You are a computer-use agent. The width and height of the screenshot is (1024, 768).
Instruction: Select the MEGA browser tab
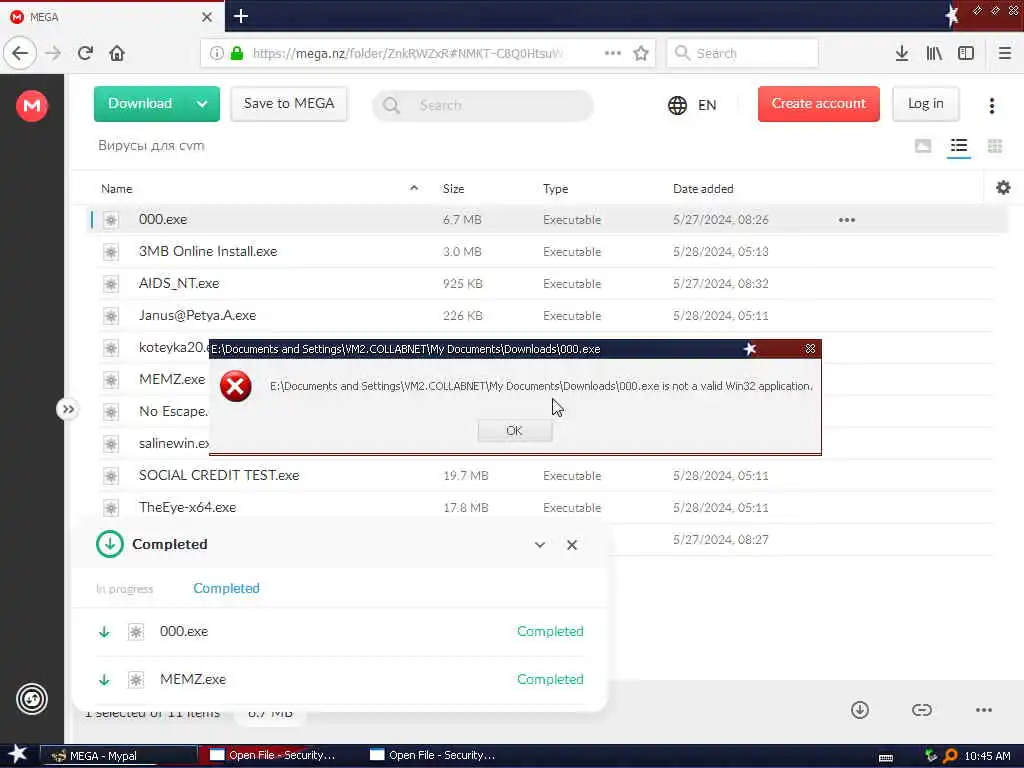point(112,17)
